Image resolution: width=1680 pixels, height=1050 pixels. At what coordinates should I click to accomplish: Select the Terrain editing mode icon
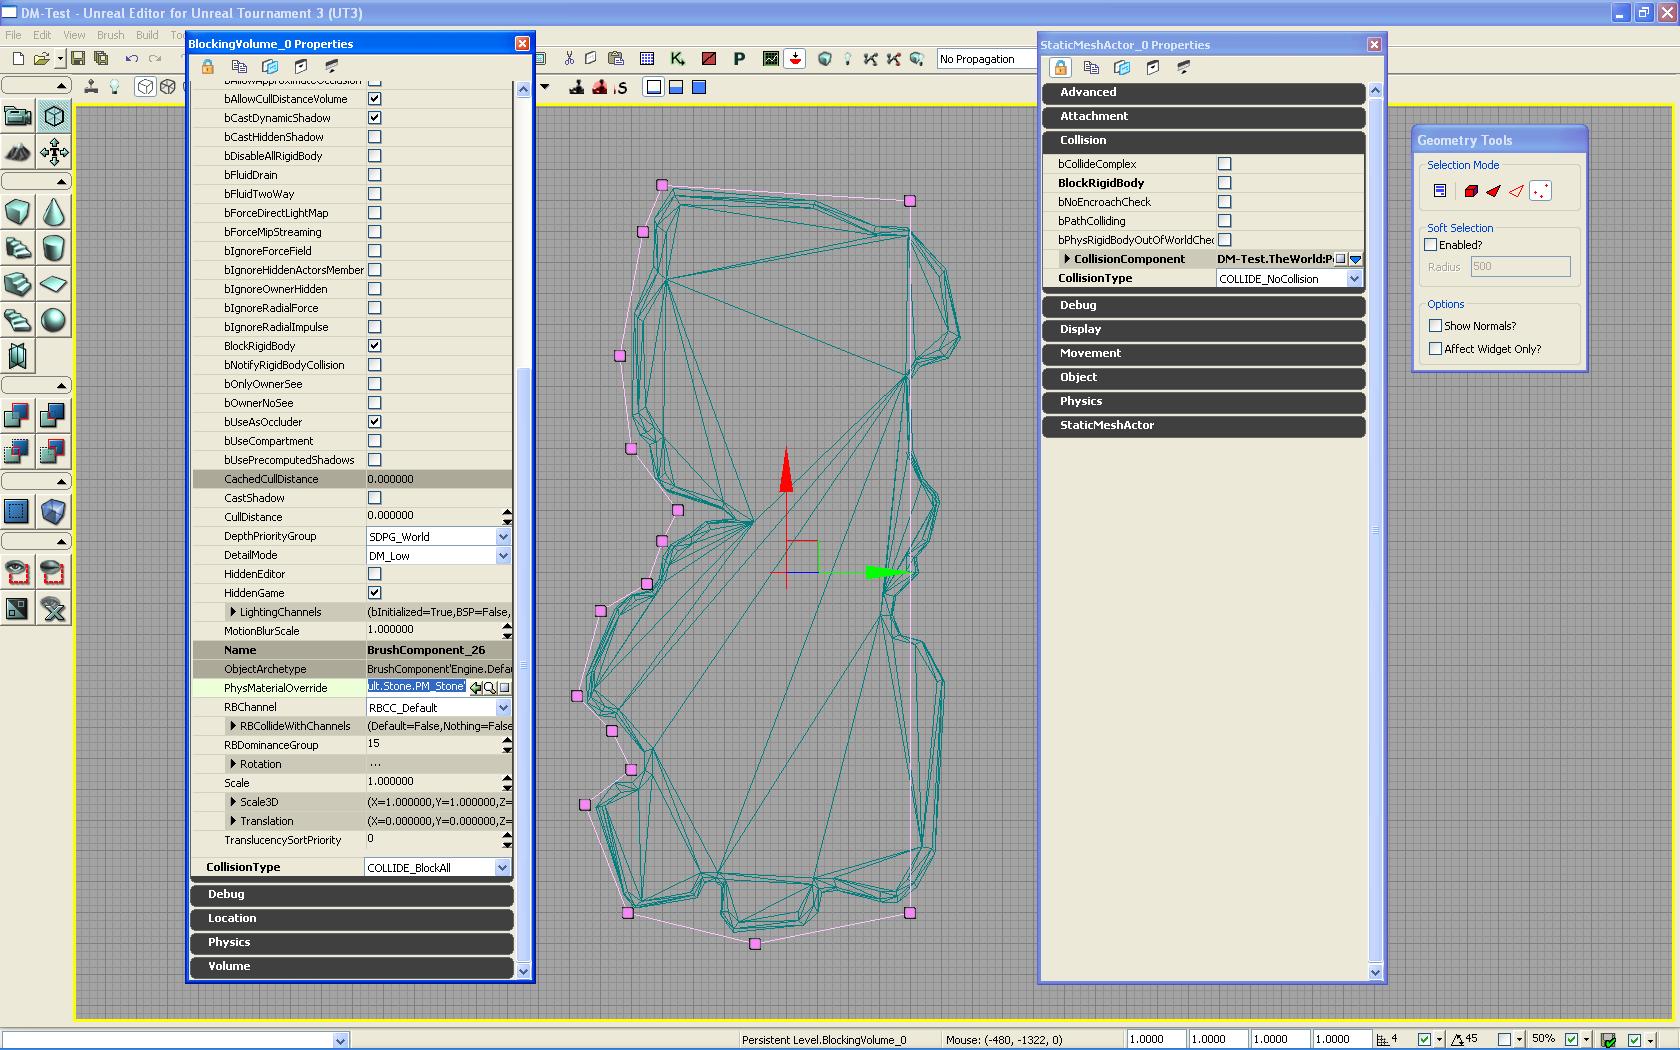(x=17, y=152)
